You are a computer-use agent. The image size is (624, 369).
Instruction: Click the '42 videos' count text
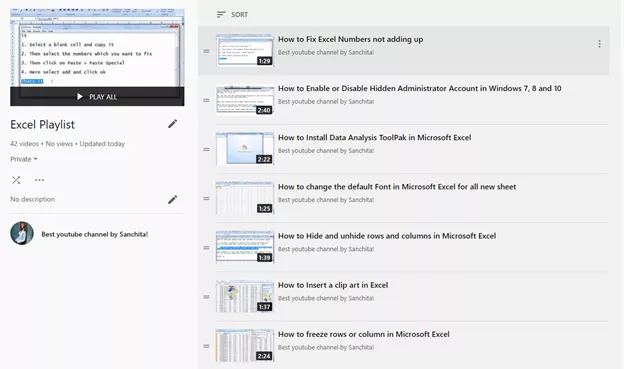24,144
